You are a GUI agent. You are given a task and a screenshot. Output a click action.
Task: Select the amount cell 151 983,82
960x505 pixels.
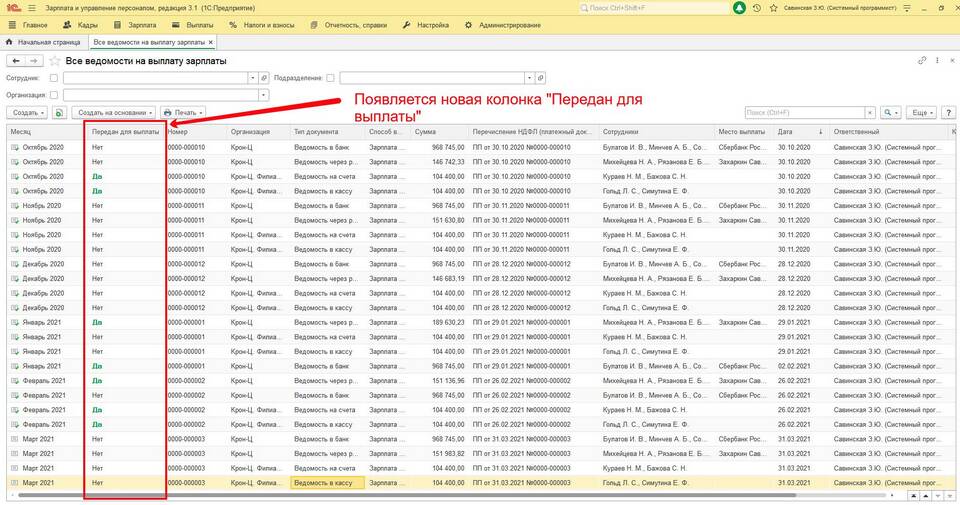pos(440,454)
